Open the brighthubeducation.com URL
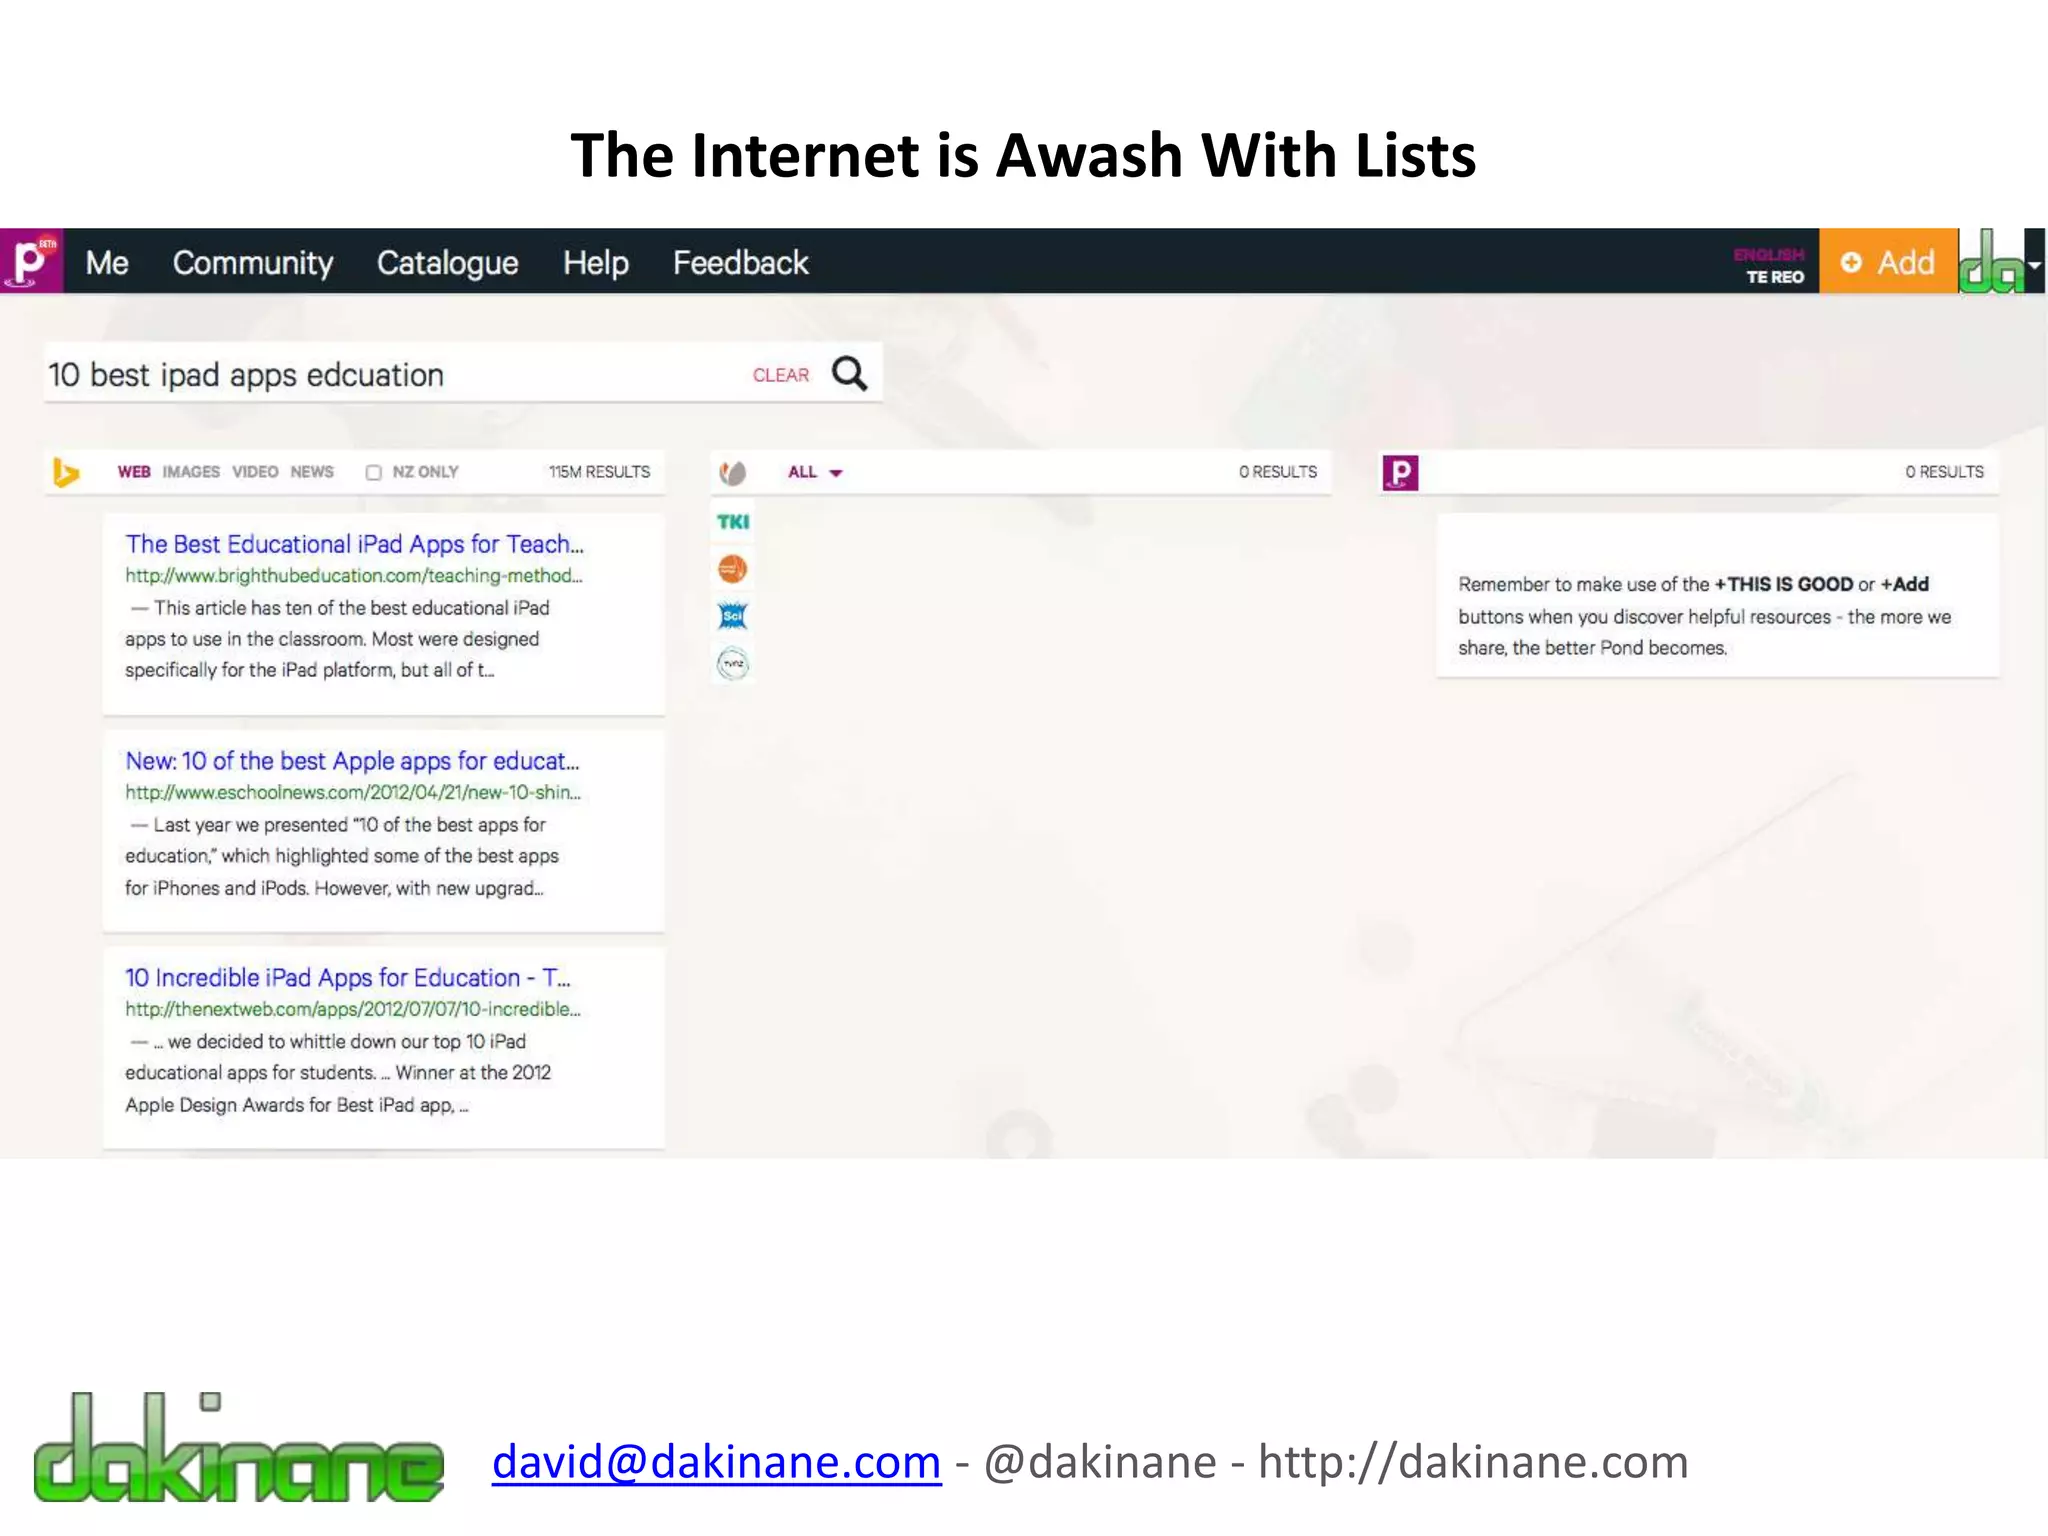The image size is (2048, 1536). pos(353,576)
